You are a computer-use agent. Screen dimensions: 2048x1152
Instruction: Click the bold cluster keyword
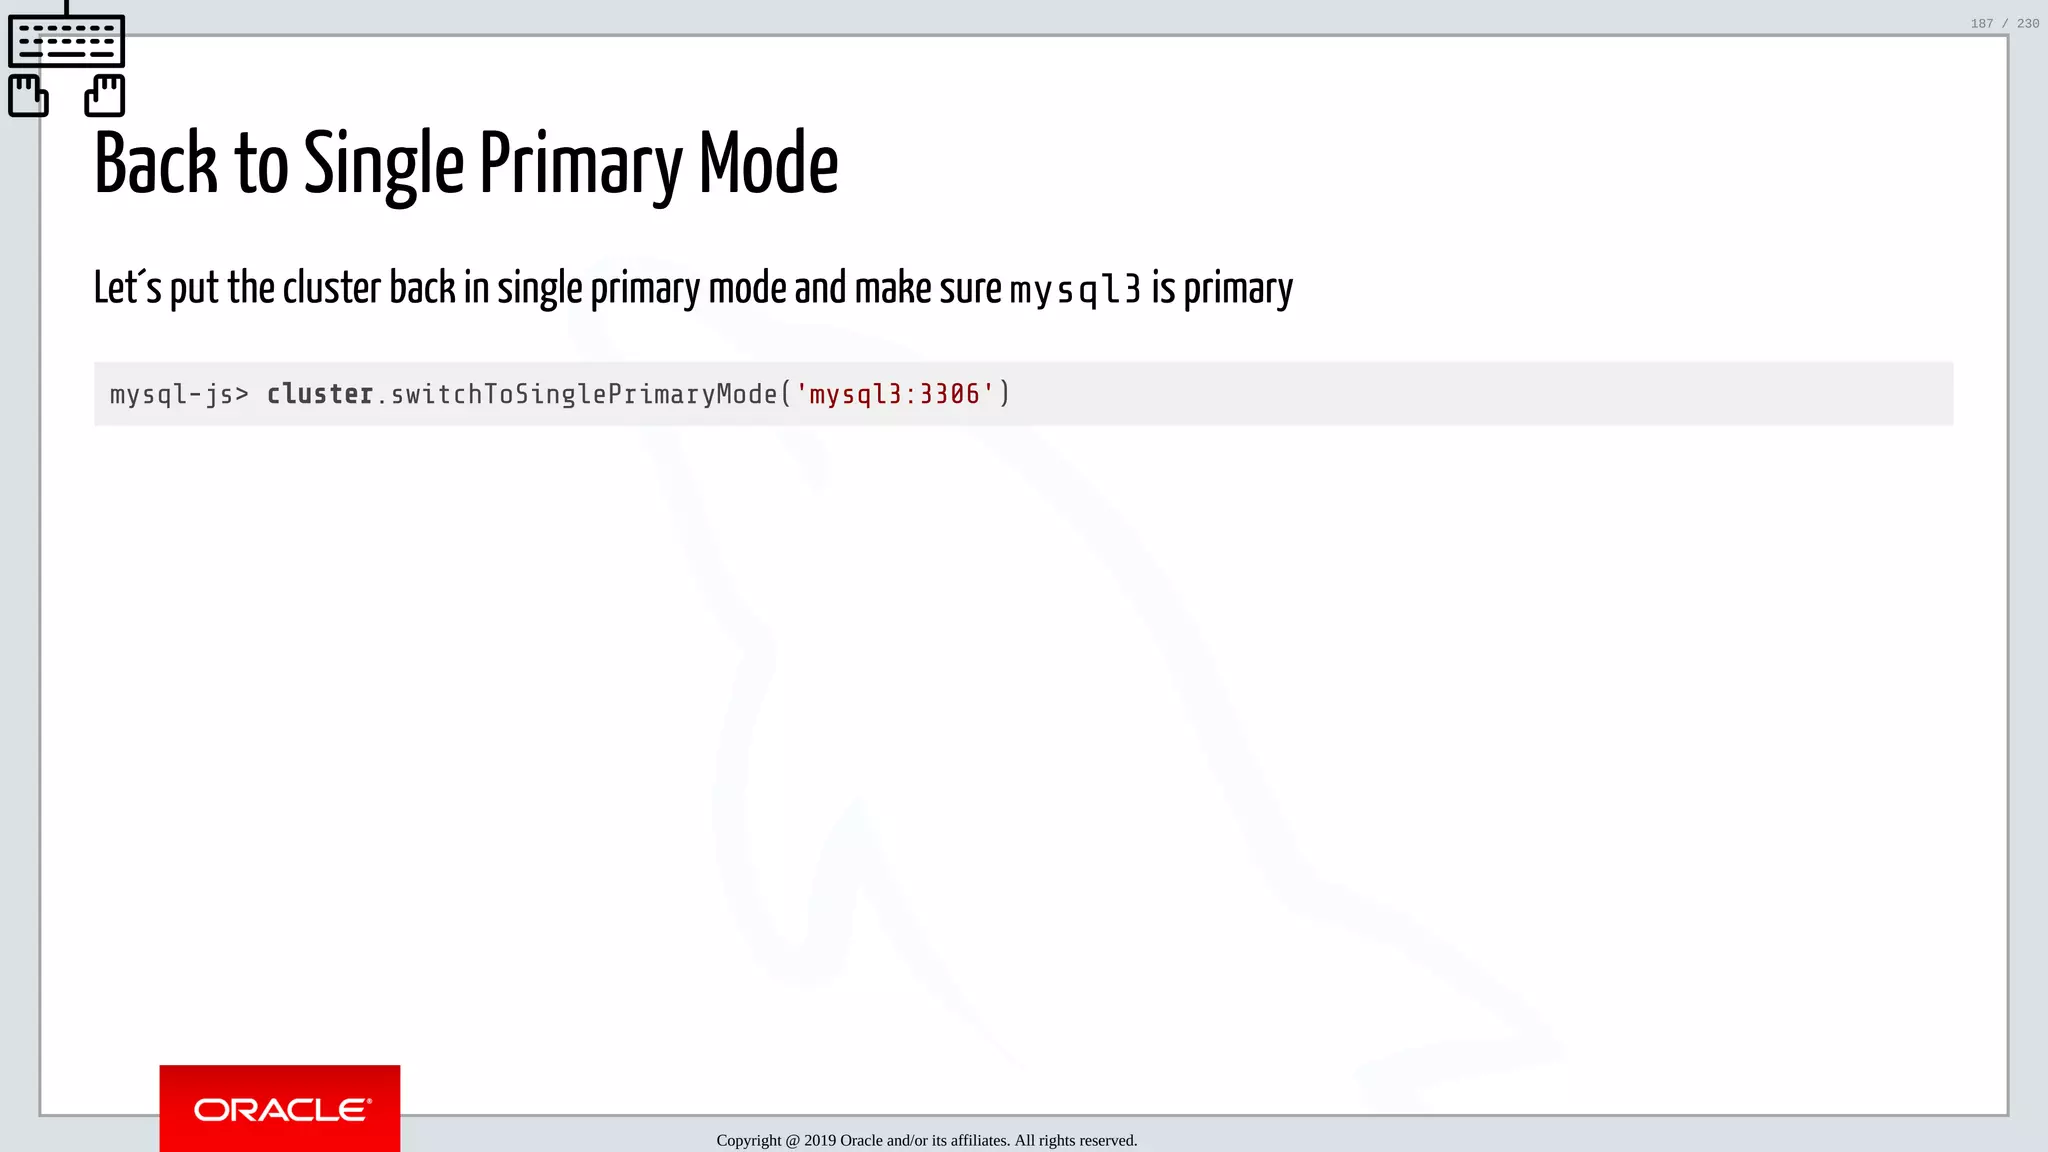click(320, 394)
